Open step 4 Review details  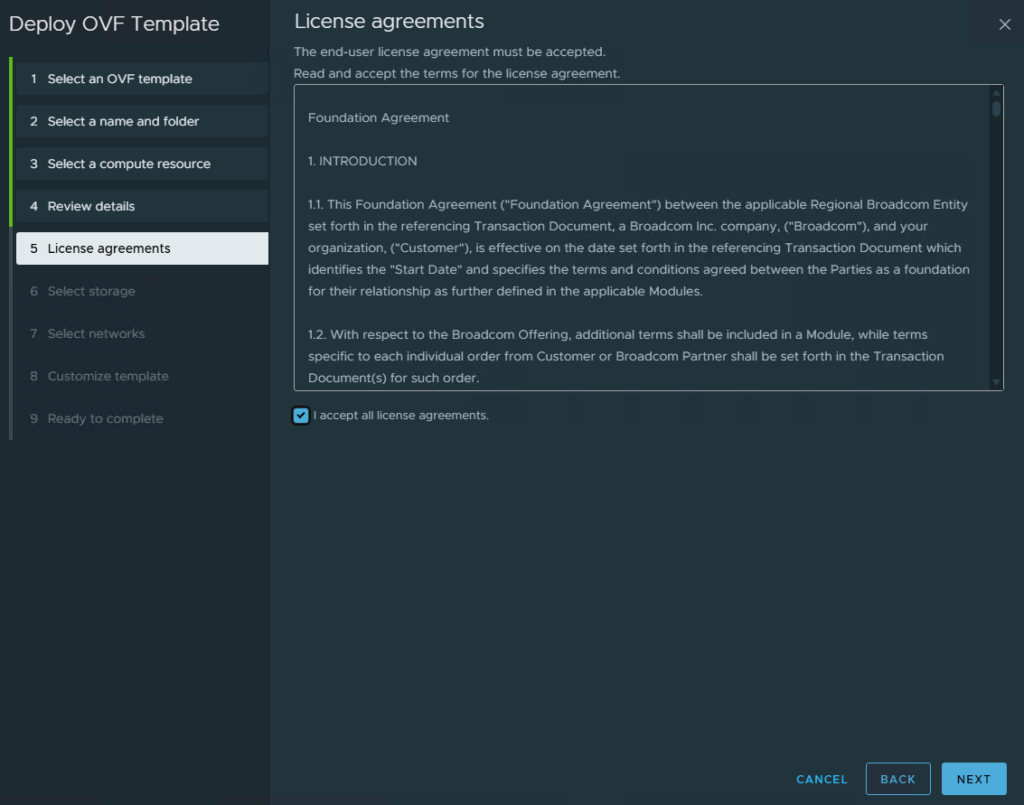click(x=142, y=206)
